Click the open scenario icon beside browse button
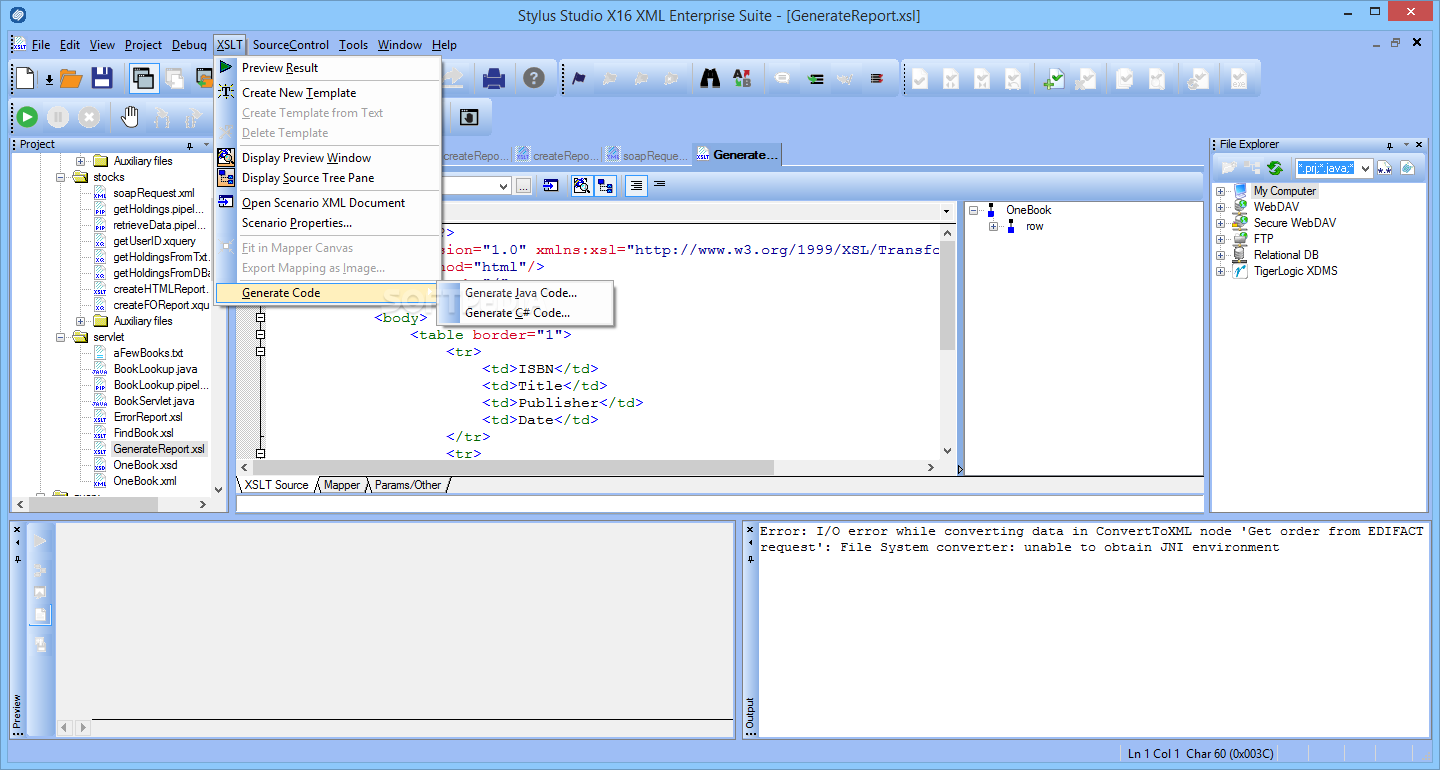1440x770 pixels. [551, 185]
